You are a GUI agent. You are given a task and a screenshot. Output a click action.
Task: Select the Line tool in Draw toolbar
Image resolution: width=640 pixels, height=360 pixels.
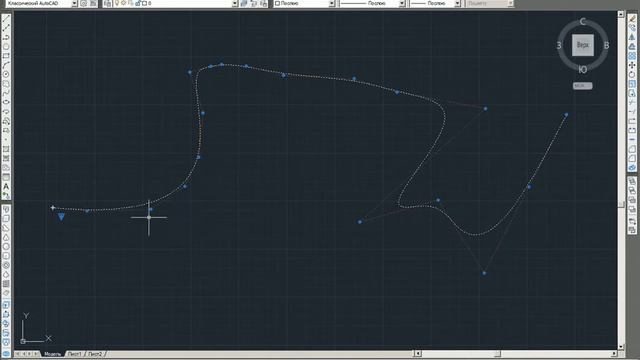pos(6,18)
